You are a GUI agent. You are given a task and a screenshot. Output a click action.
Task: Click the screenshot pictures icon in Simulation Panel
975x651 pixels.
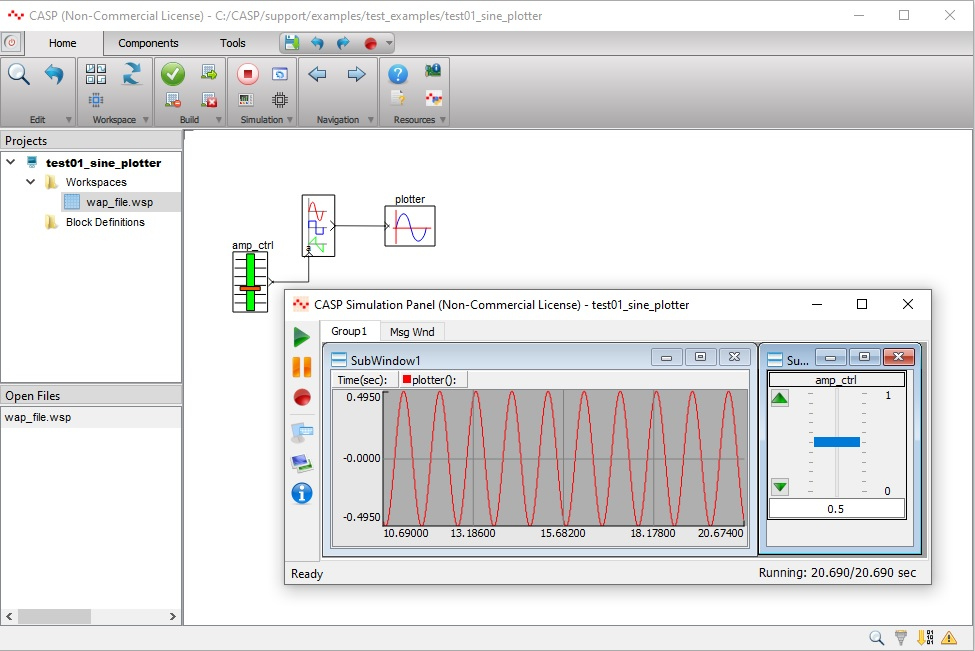point(302,463)
